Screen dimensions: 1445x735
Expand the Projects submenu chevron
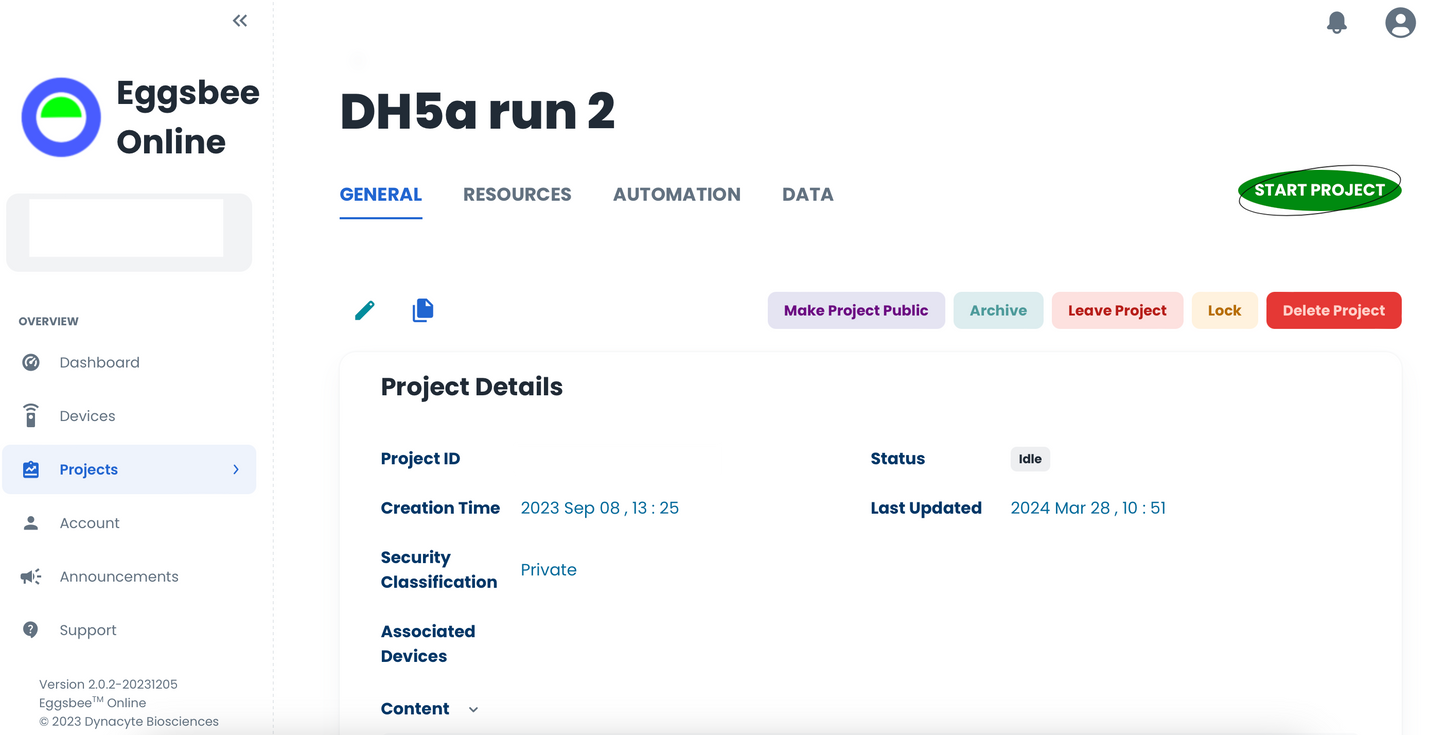click(x=236, y=470)
